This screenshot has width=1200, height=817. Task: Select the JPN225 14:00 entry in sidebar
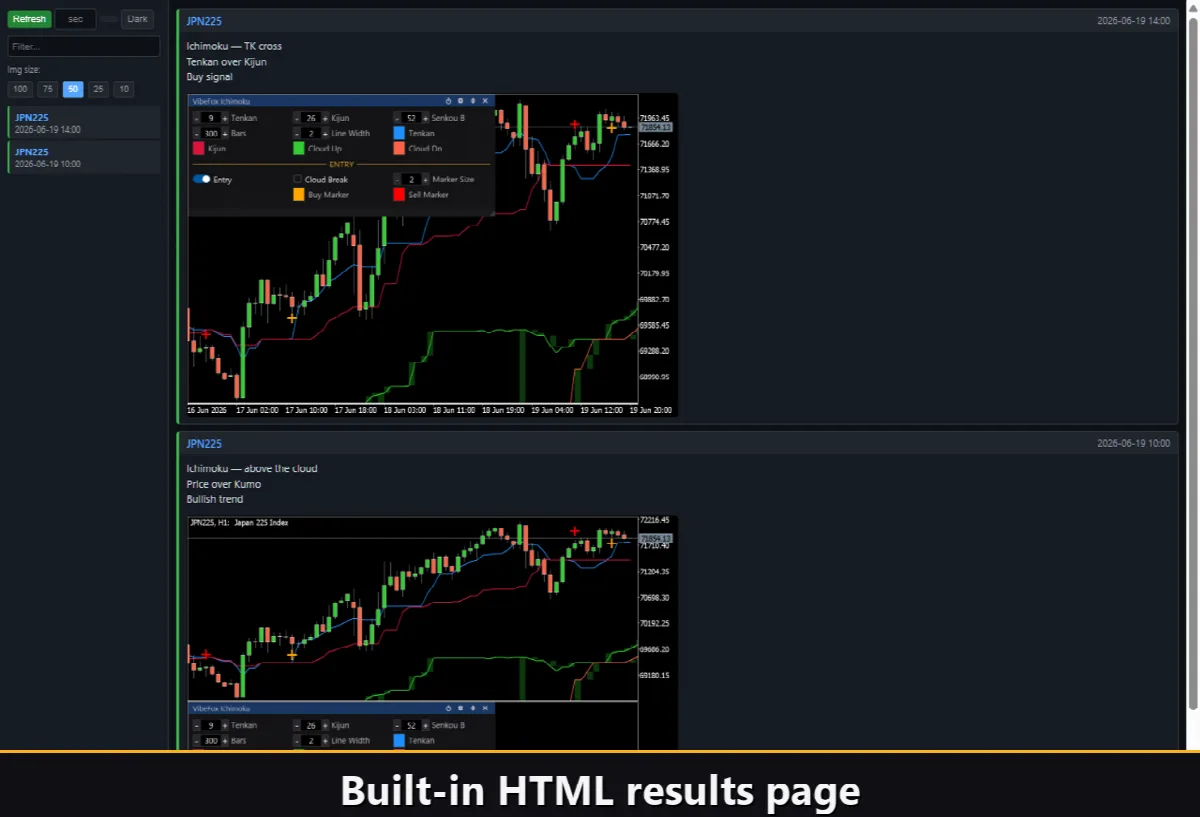click(x=84, y=123)
